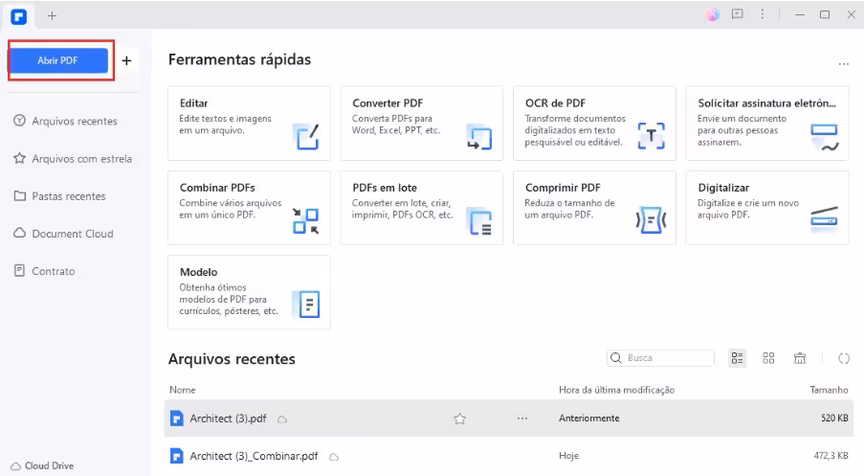This screenshot has width=864, height=476.
Task: Open the title bar vertical dots menu
Action: [763, 15]
